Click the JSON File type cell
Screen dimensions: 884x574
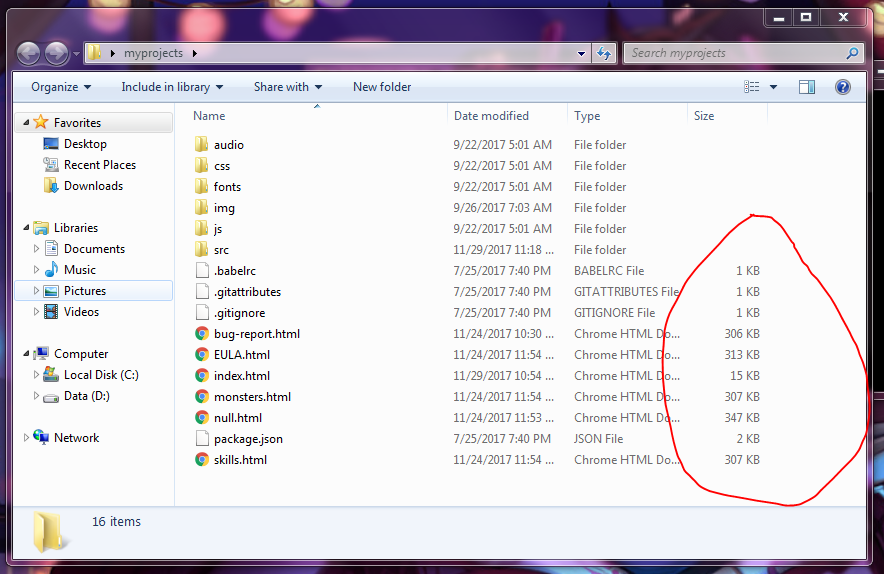tap(598, 439)
